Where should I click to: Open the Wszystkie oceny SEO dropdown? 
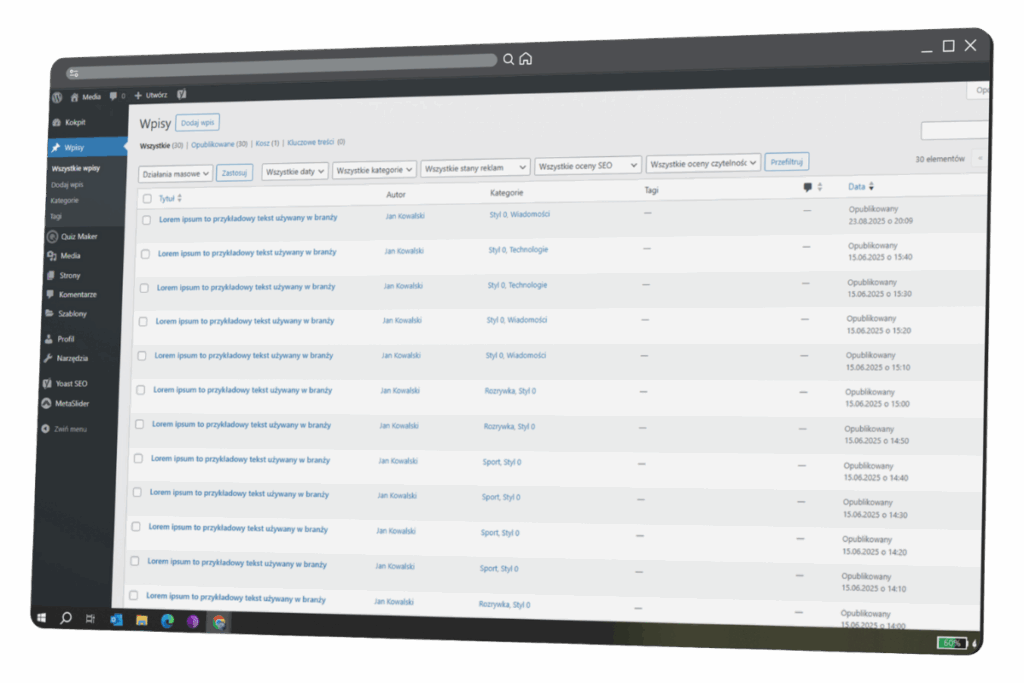click(x=587, y=165)
